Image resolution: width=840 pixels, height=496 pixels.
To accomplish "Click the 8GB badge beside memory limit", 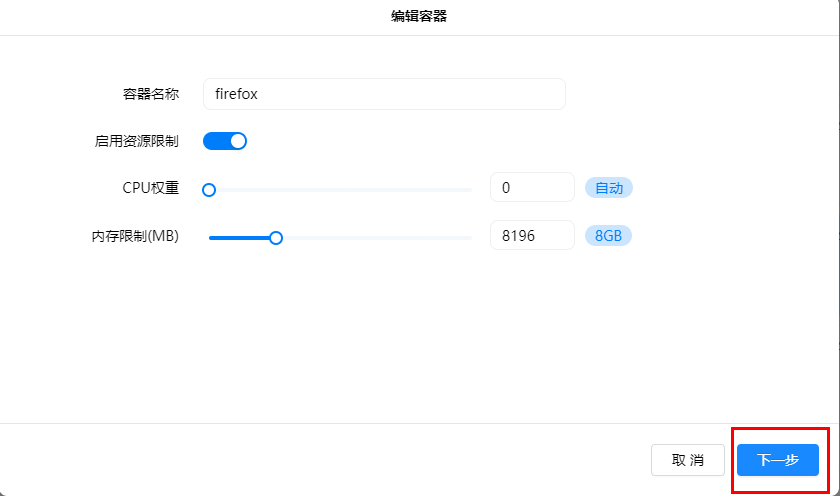I will click(609, 236).
